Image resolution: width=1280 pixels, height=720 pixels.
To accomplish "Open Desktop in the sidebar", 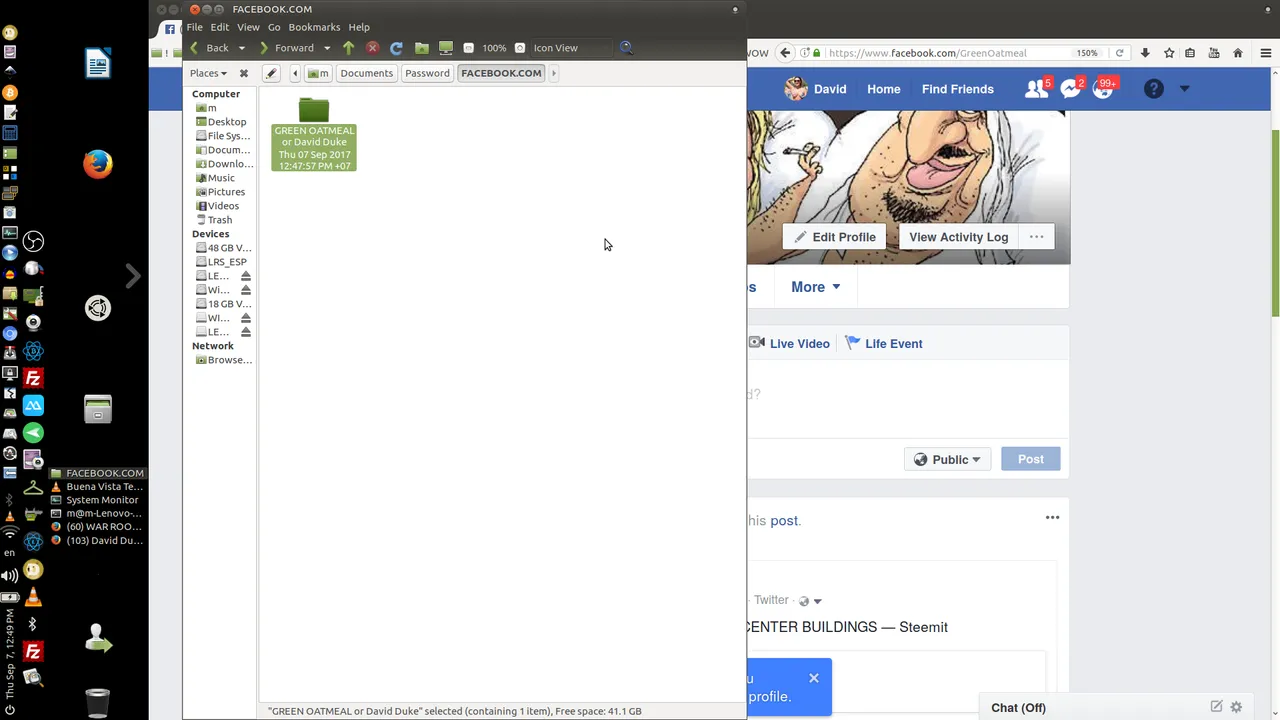I will tap(222, 122).
